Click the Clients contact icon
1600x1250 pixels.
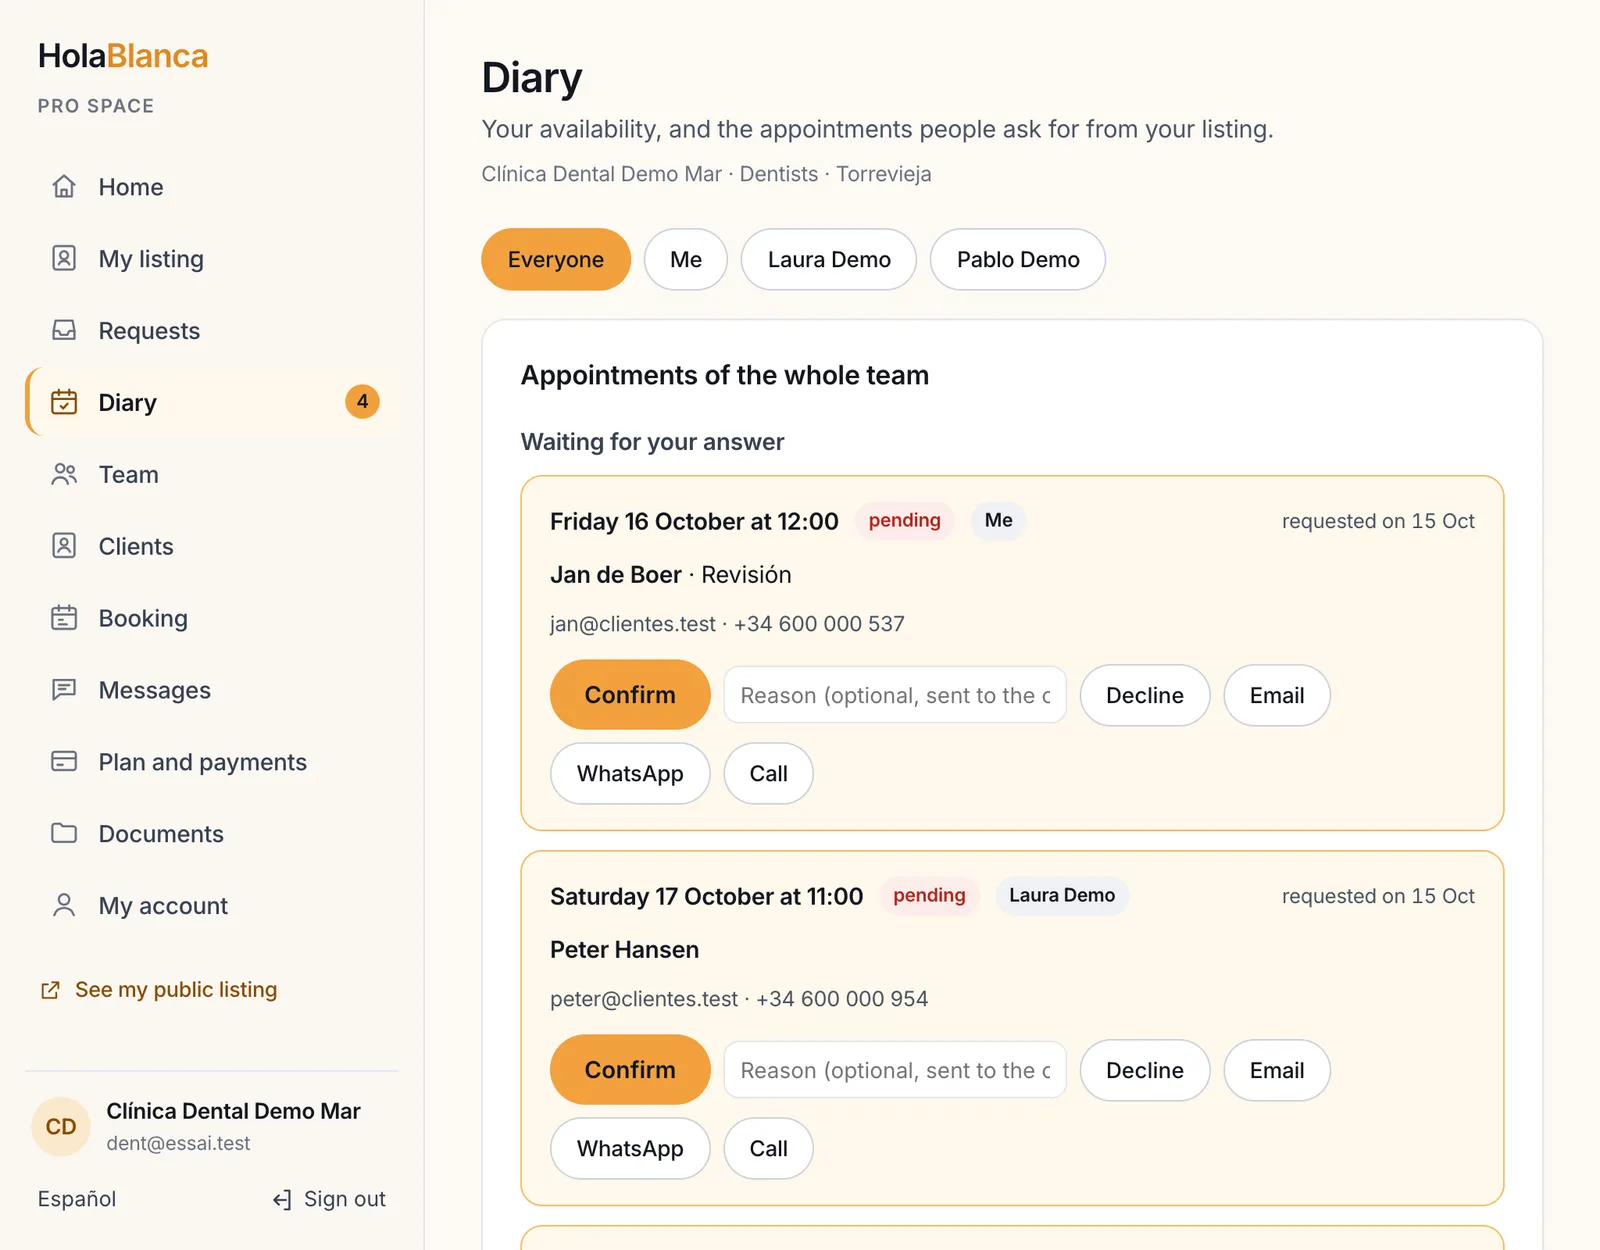[x=64, y=546]
